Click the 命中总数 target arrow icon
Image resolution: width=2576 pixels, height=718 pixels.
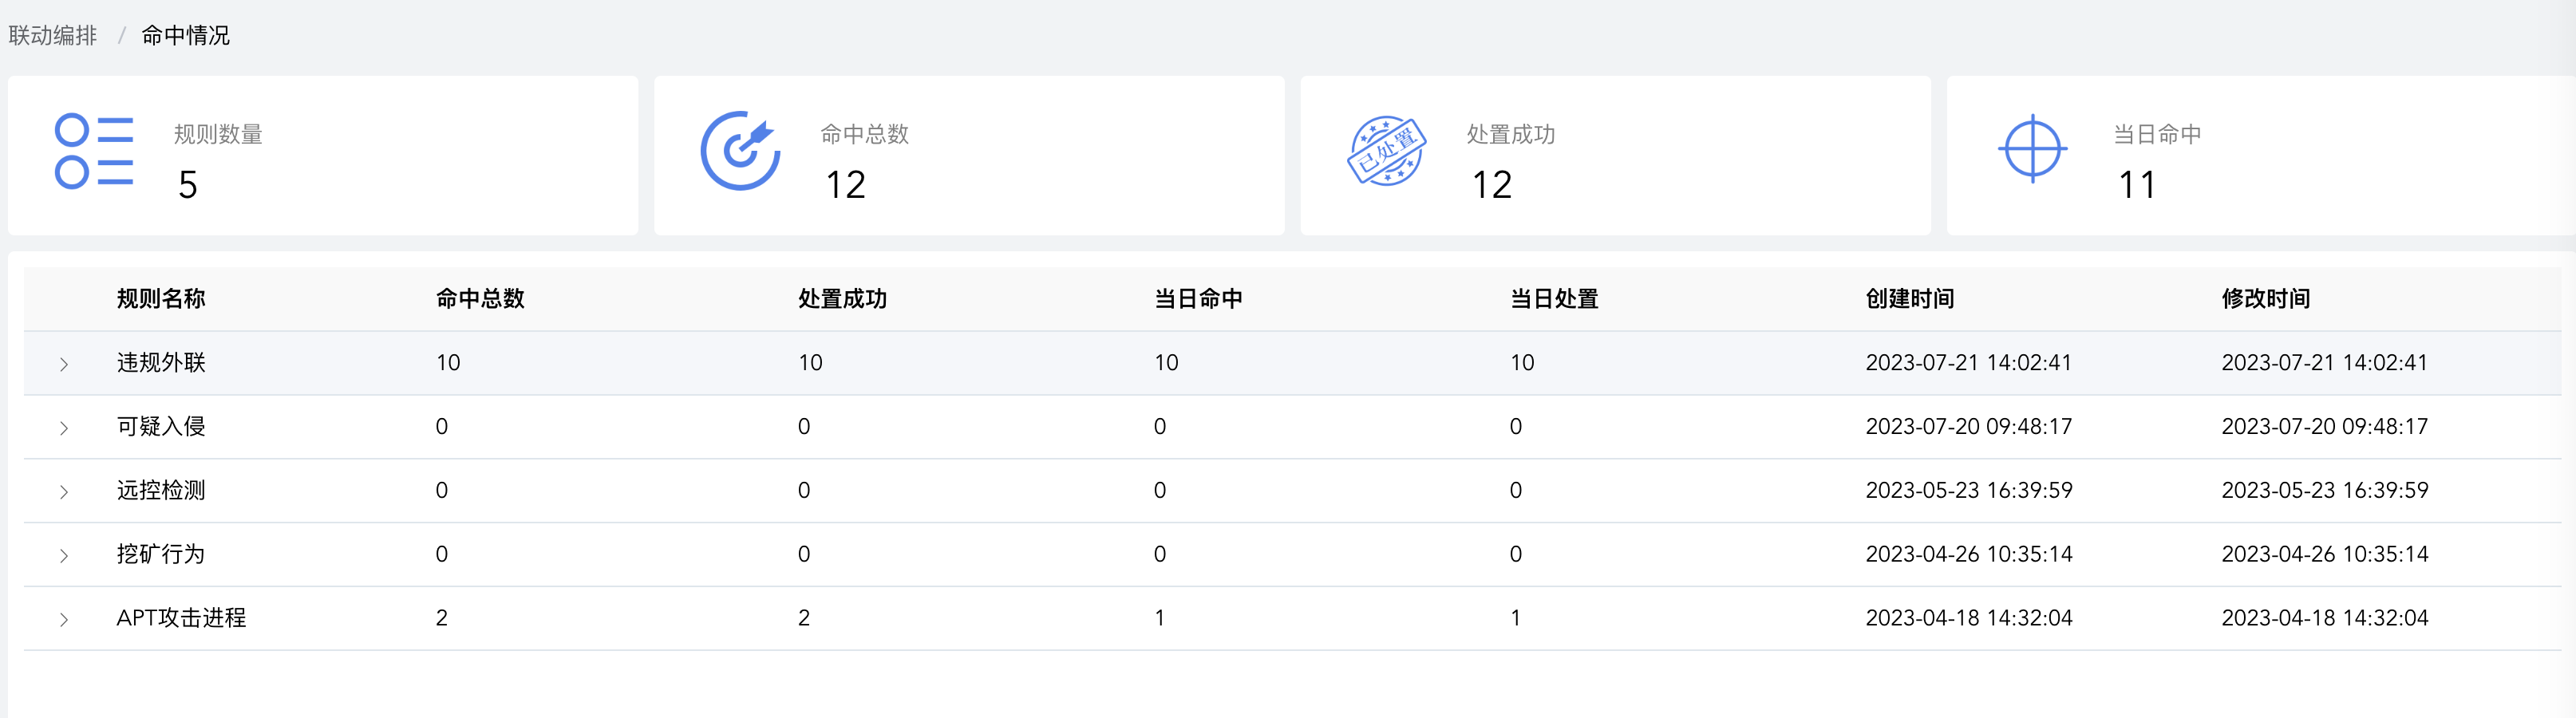click(740, 151)
